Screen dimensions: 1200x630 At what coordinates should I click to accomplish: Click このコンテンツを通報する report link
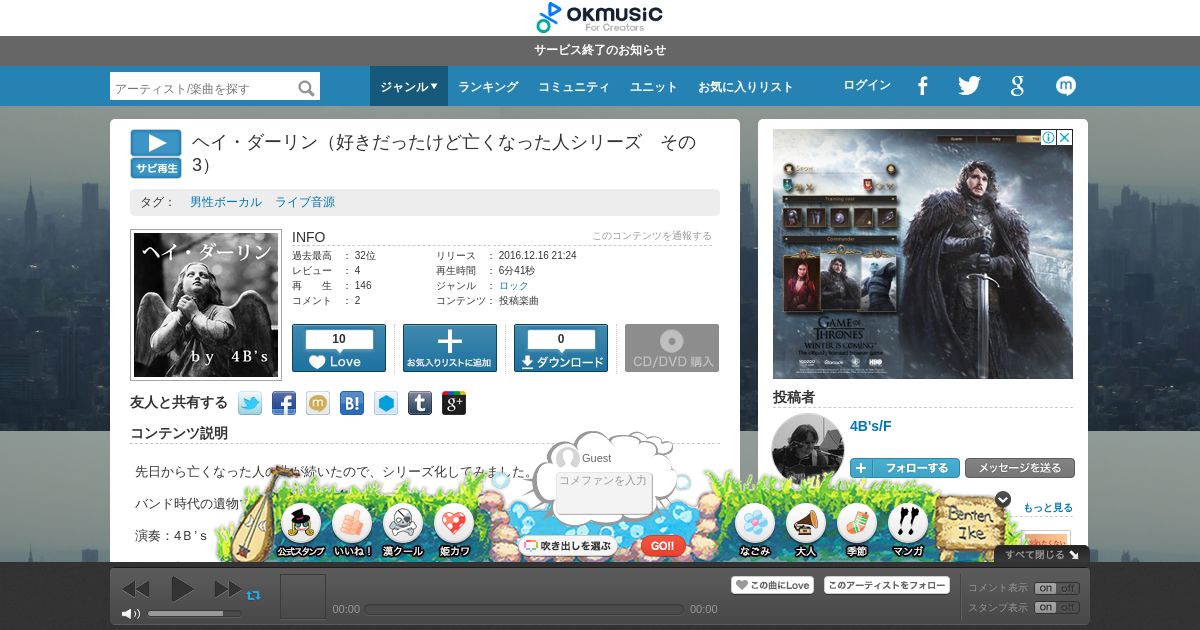click(652, 236)
